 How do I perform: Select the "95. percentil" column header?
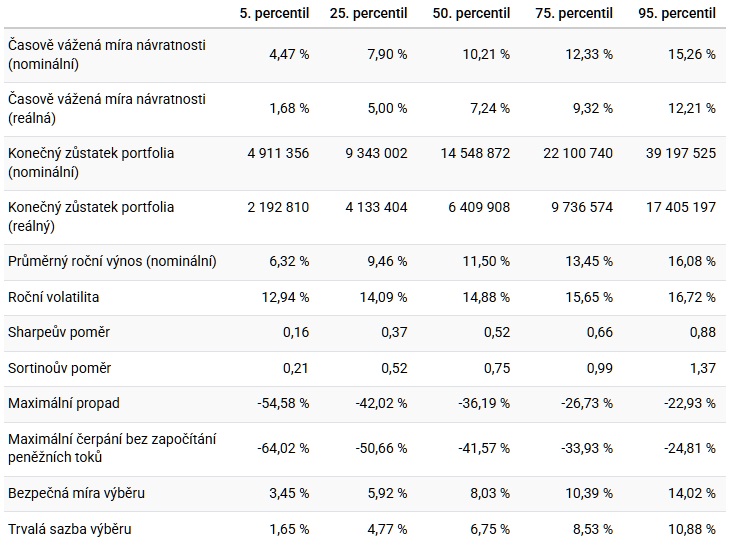[x=676, y=13]
